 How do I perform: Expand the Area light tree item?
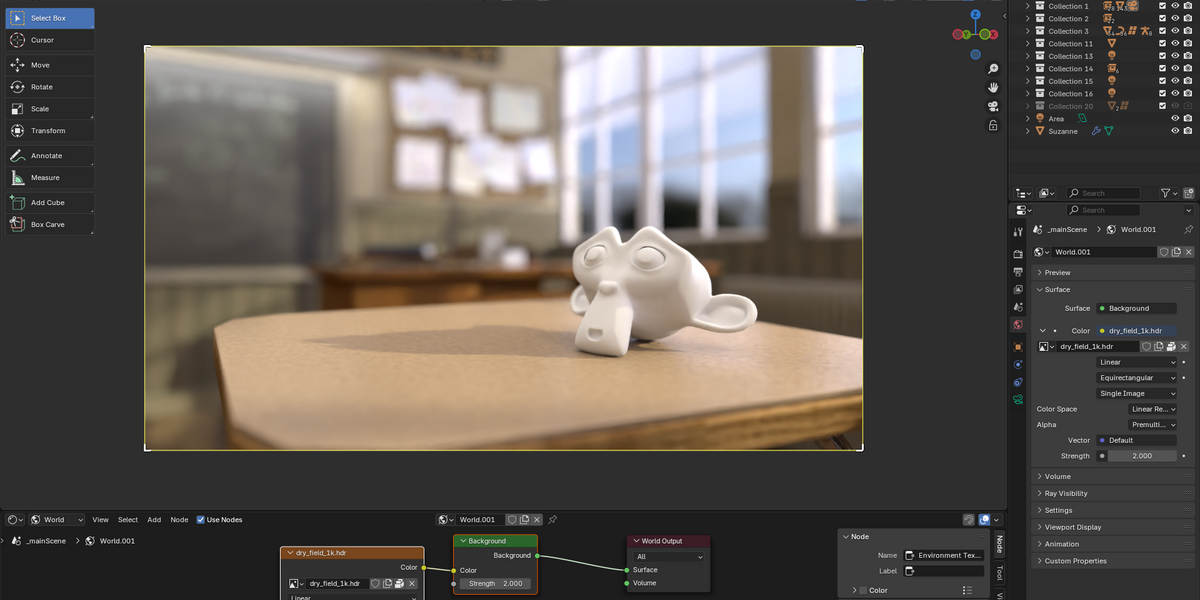pos(1027,119)
